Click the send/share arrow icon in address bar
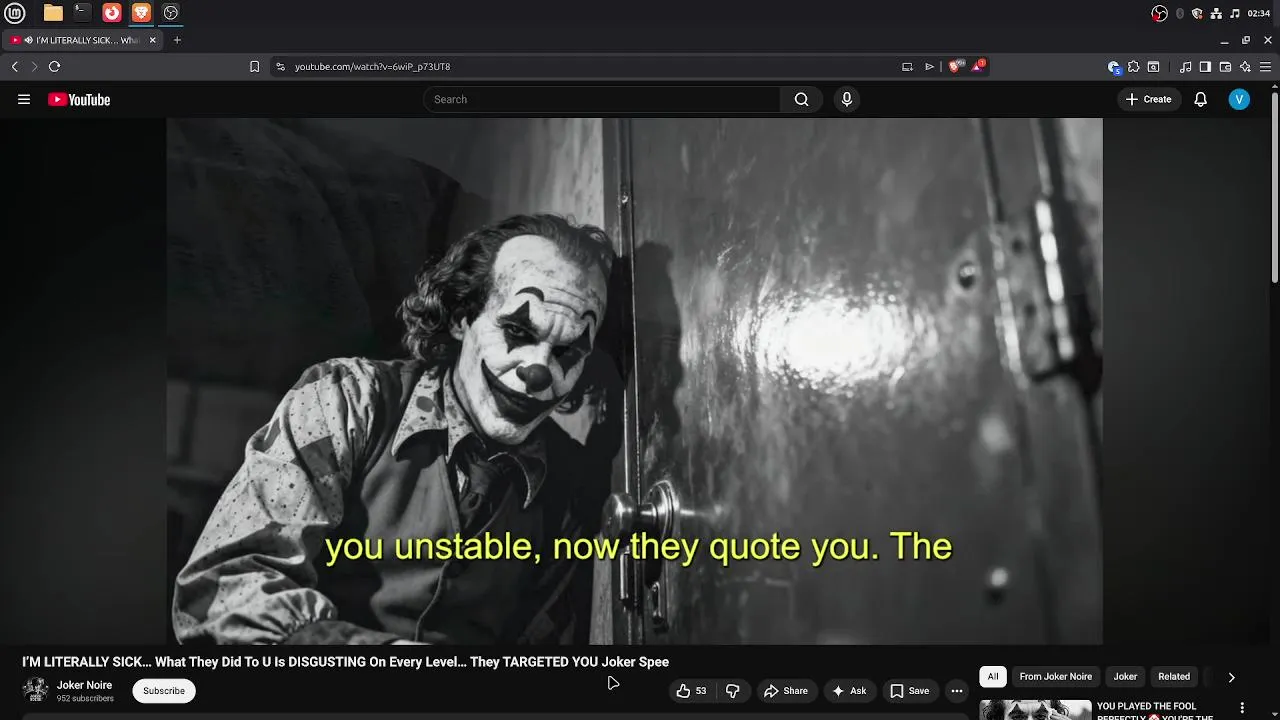The height and width of the screenshot is (720, 1280). pos(929,67)
